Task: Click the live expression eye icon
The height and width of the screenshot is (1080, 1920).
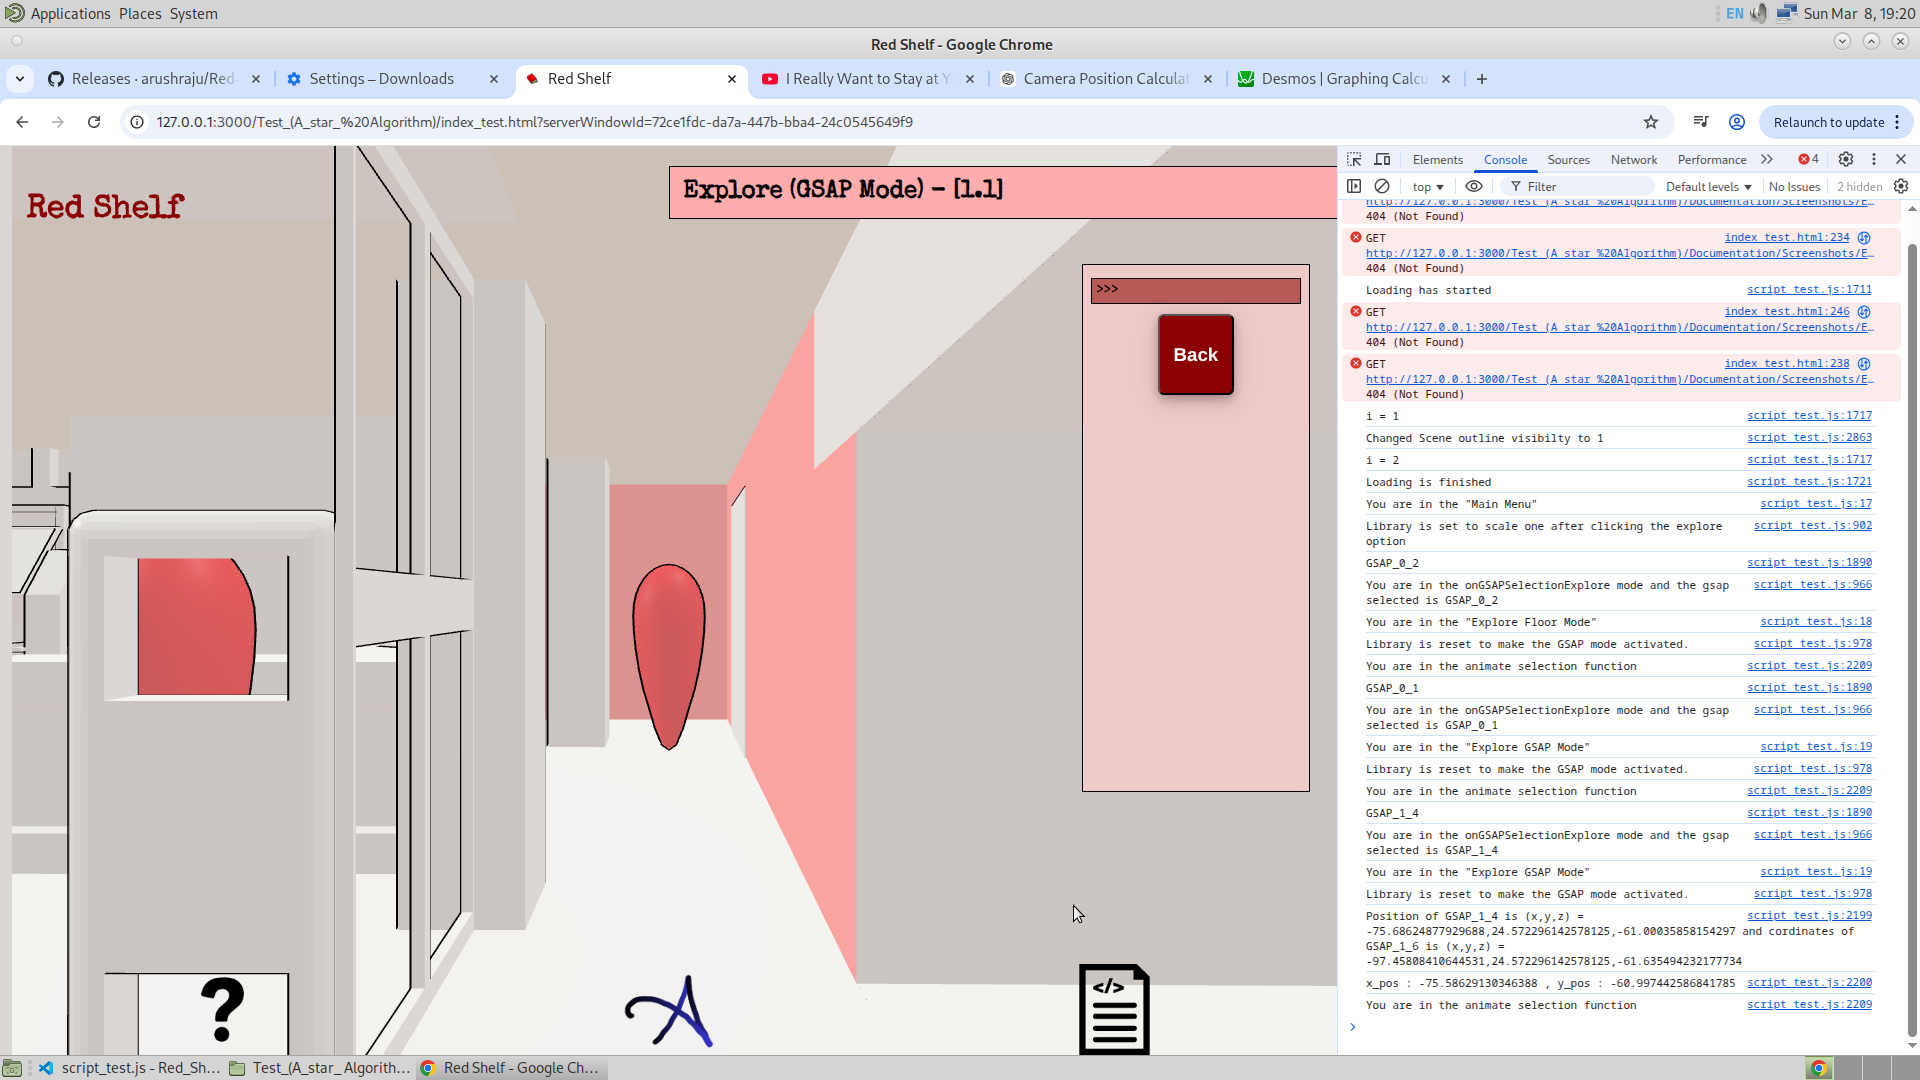Action: coord(1474,187)
